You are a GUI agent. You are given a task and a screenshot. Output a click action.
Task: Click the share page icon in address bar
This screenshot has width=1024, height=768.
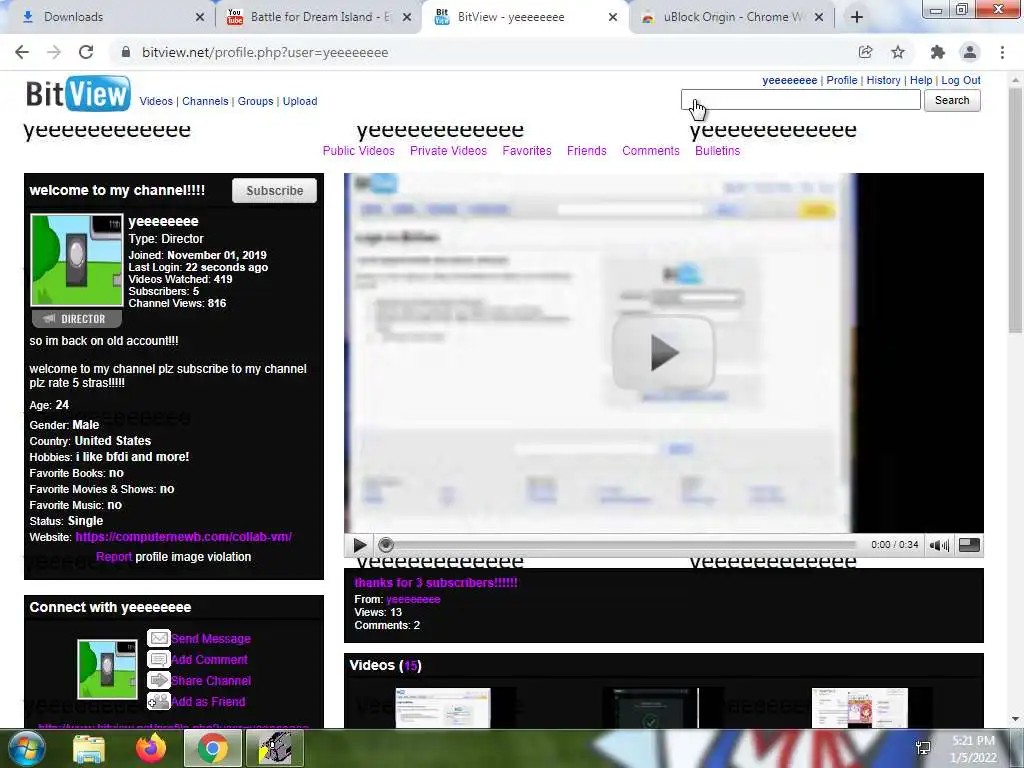pyautogui.click(x=865, y=52)
